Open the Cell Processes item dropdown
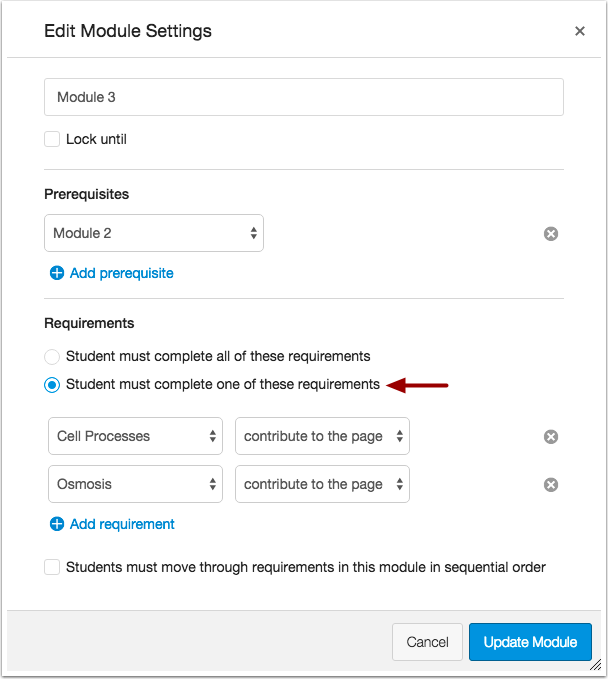 point(136,437)
